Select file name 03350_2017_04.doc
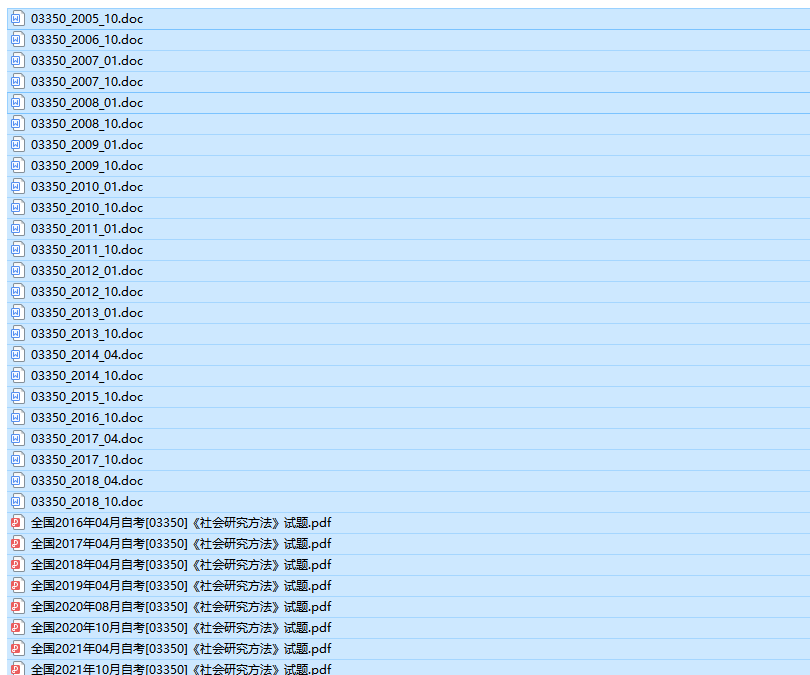 tap(87, 439)
